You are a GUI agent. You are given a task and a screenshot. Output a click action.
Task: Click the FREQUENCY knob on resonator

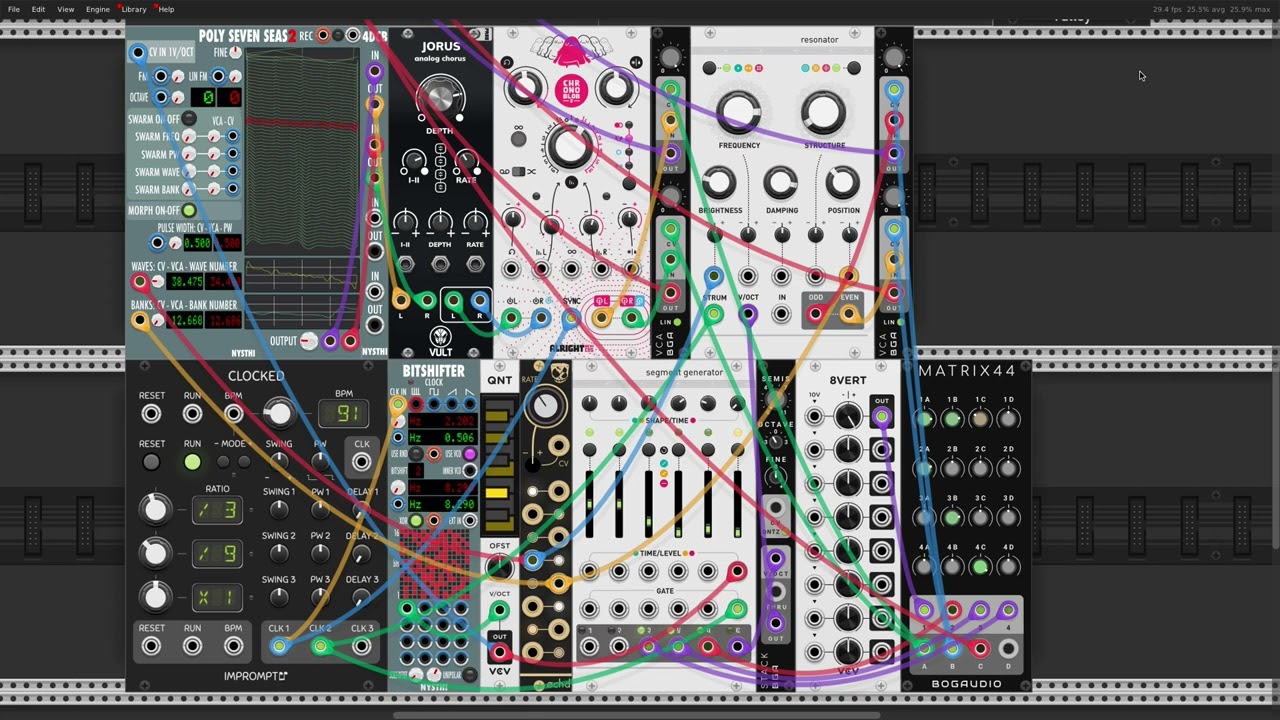tap(738, 112)
